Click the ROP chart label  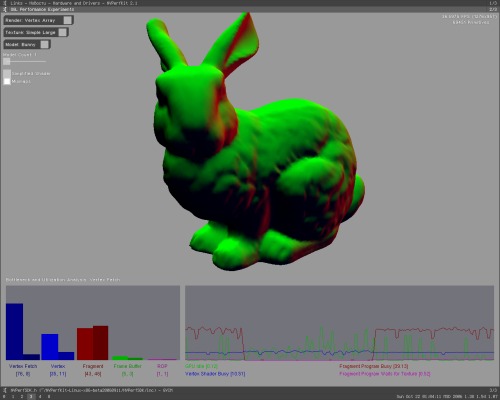click(162, 366)
